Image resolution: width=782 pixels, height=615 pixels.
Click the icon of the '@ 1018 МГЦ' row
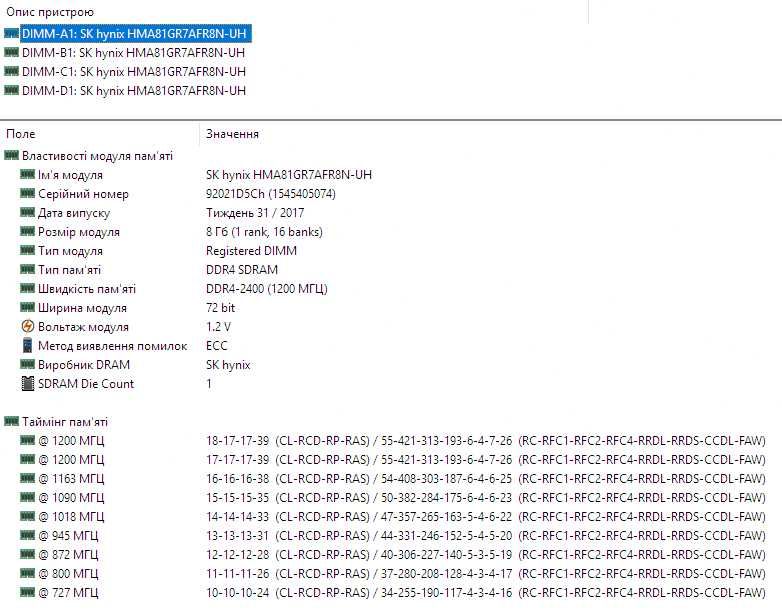(x=27, y=516)
